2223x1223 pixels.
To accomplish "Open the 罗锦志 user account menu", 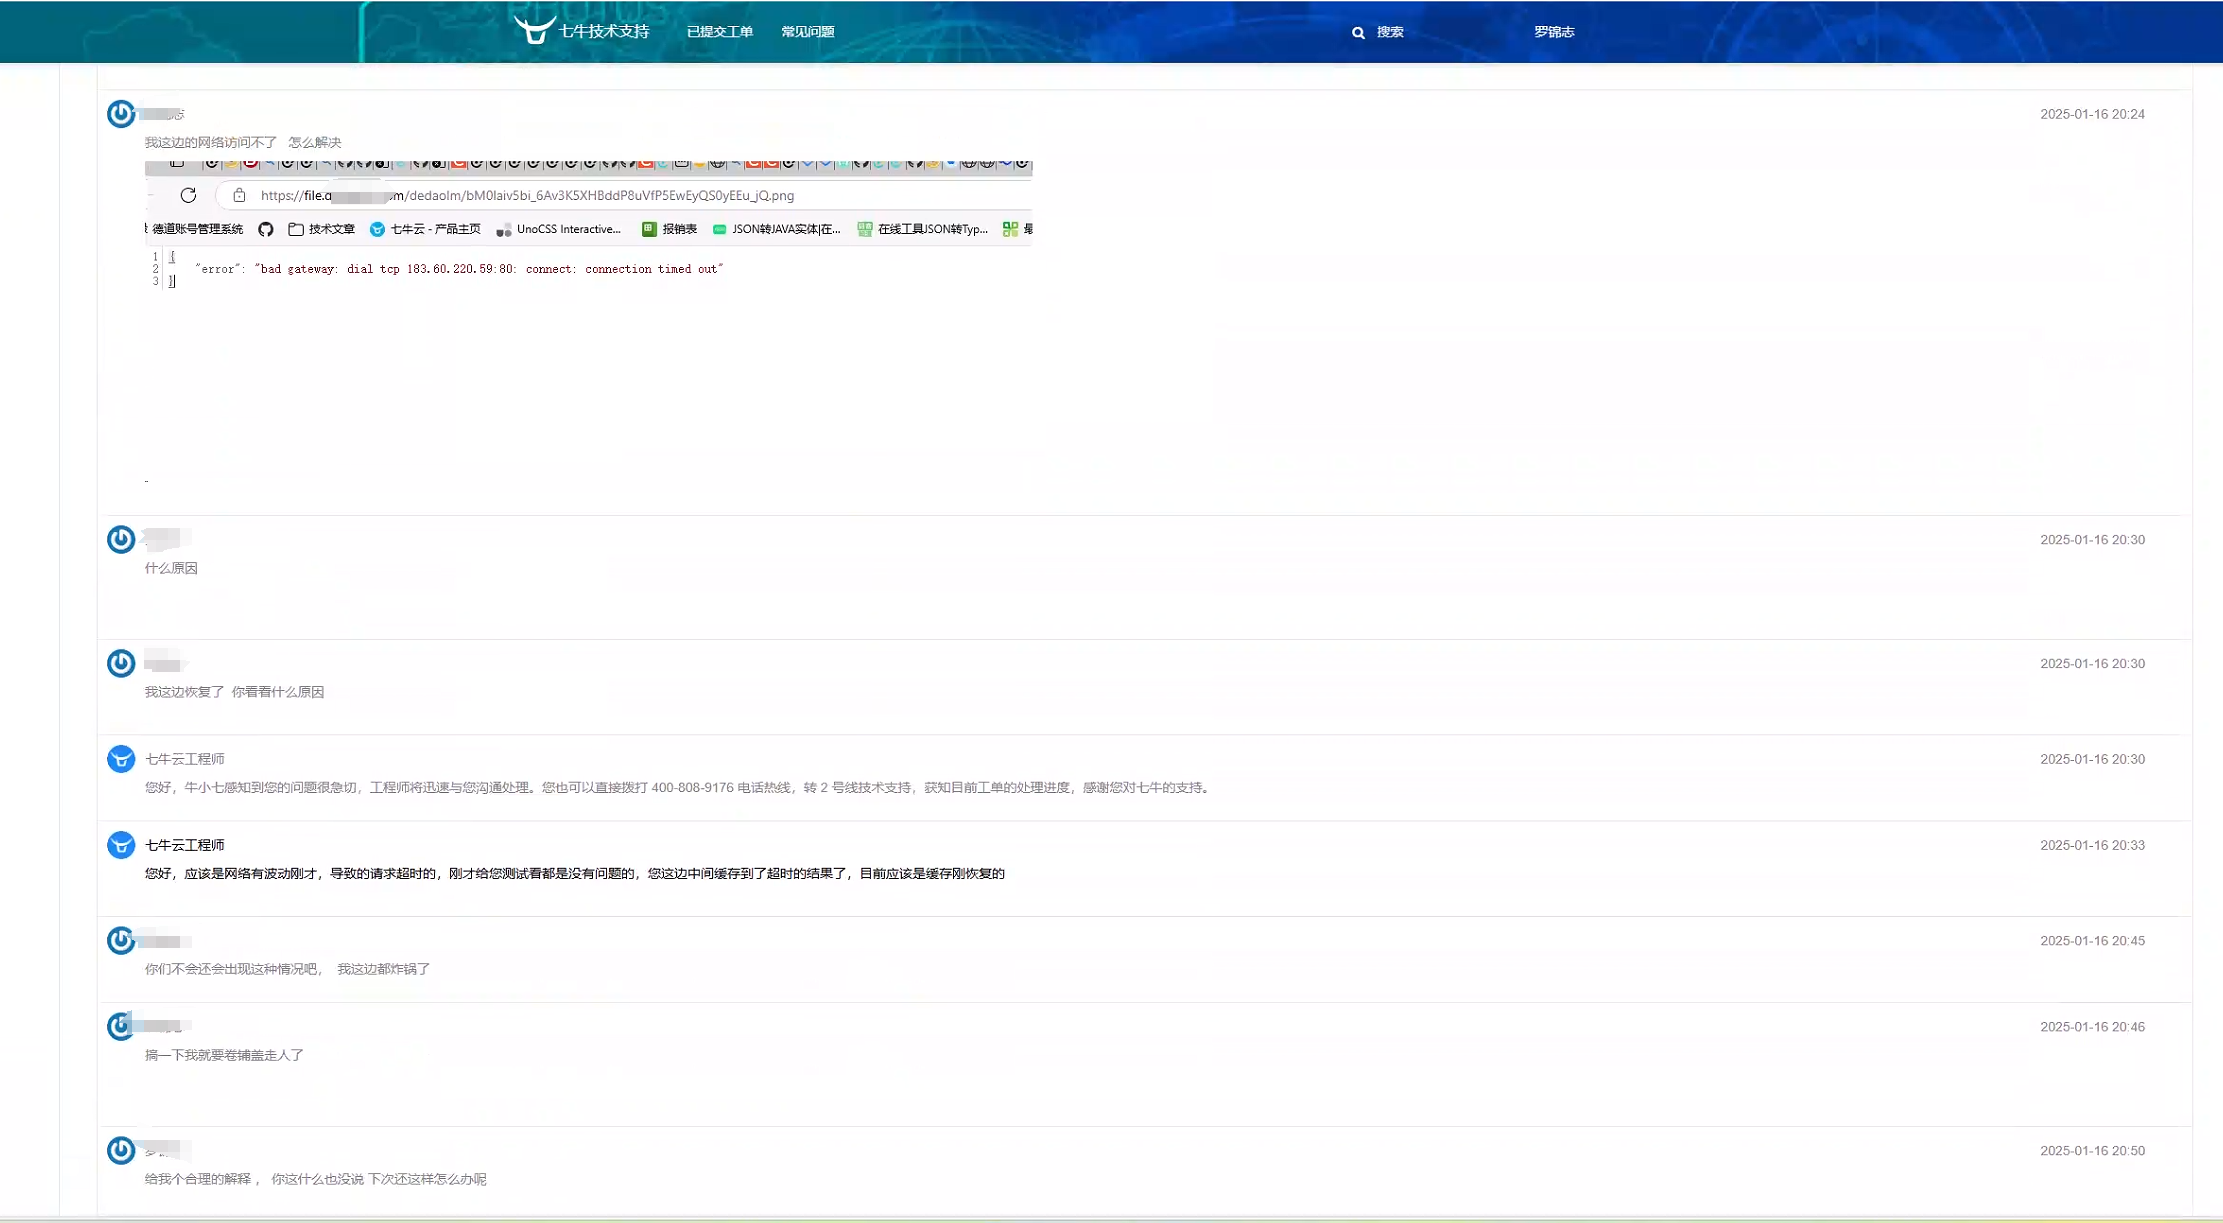I will point(1554,32).
